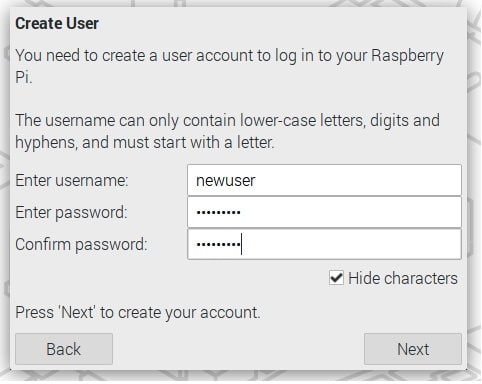Click the empty right side of Confirm password field
Screen dimensions: 482x384
[x=352, y=244]
